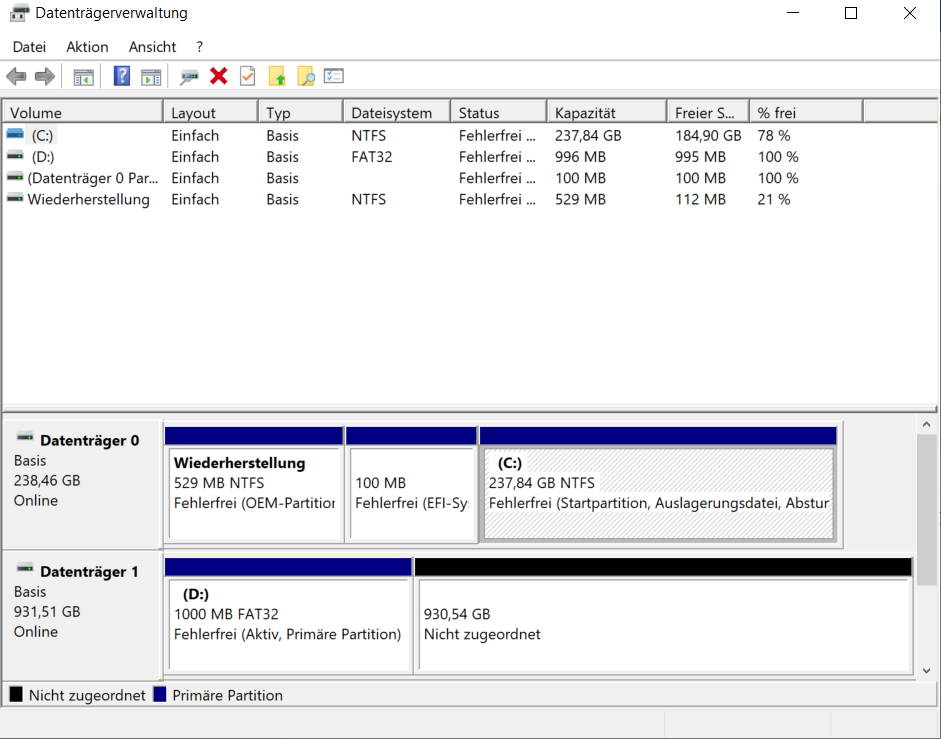Click the disk pane vertical scrollbar thumb
The image size is (941, 739).
tap(927, 509)
